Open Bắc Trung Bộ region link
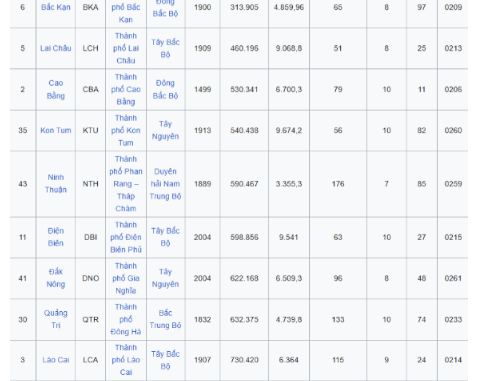 coord(165,319)
